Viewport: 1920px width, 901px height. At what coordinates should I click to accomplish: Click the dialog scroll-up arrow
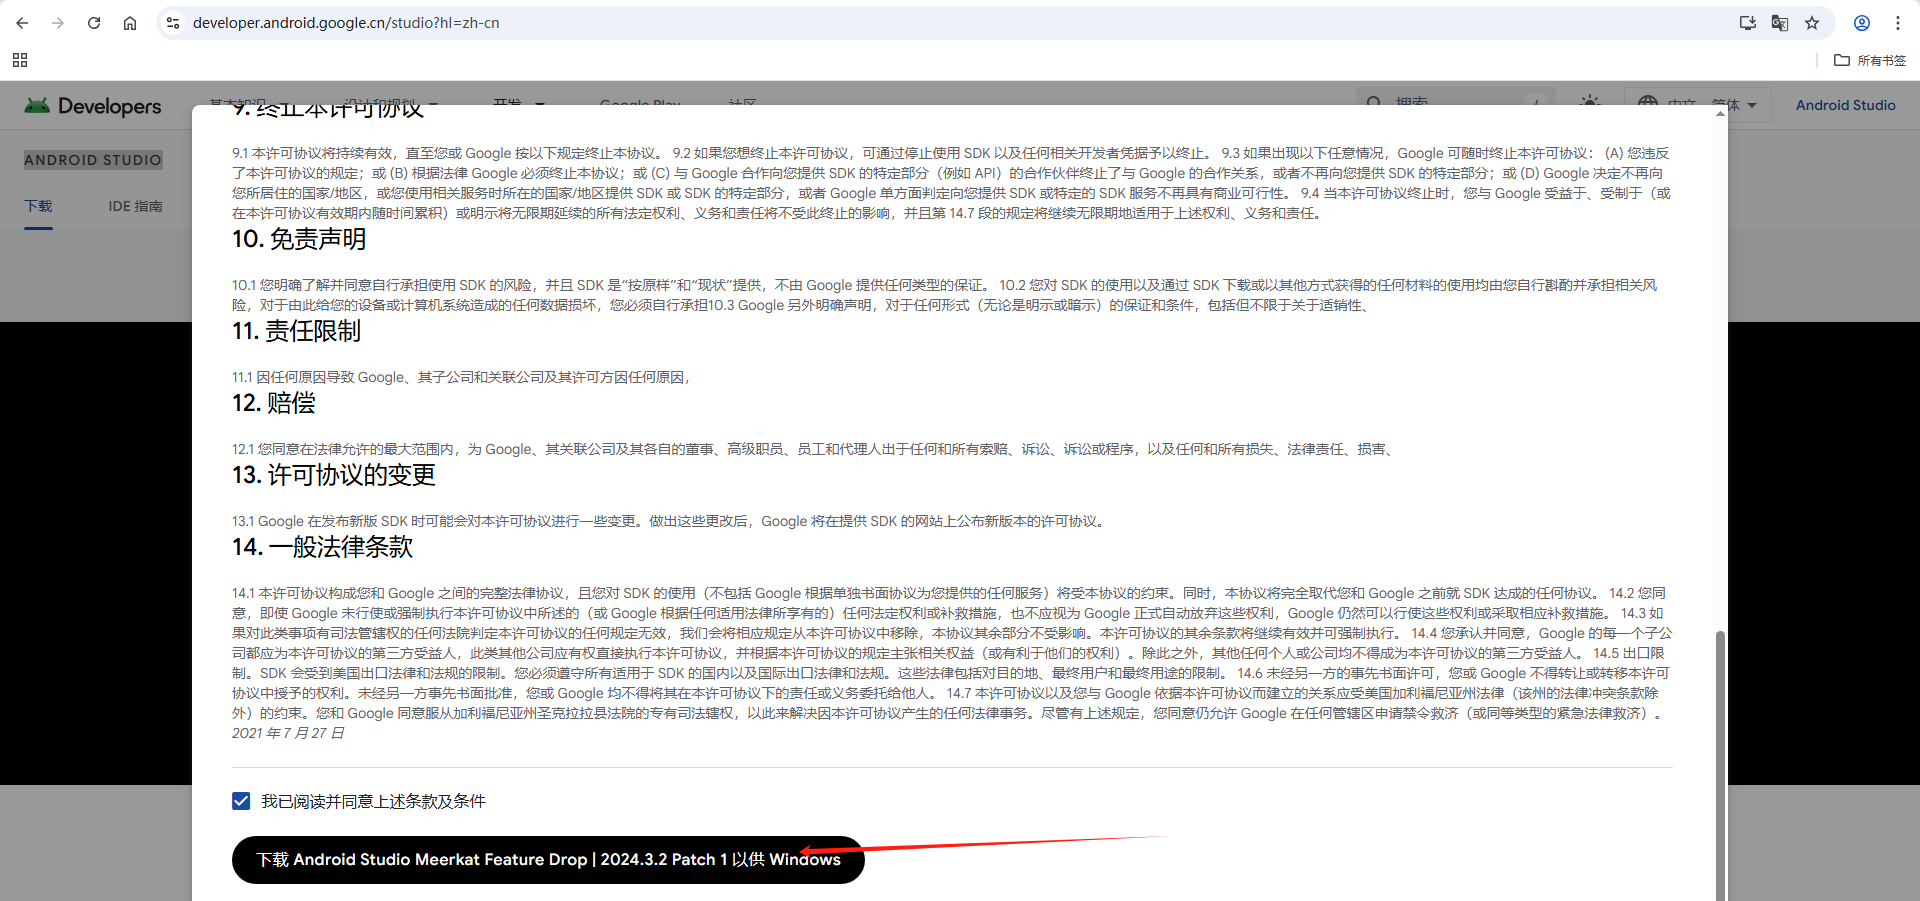(1720, 113)
